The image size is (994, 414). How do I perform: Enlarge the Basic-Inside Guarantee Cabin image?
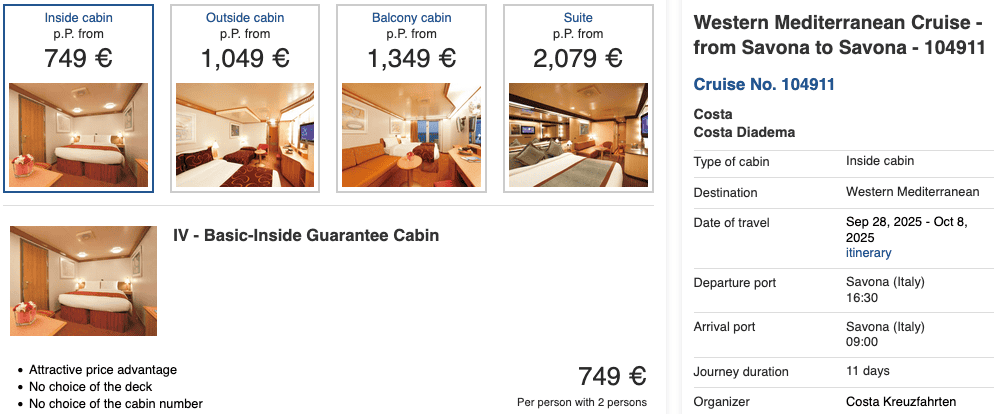coord(83,281)
